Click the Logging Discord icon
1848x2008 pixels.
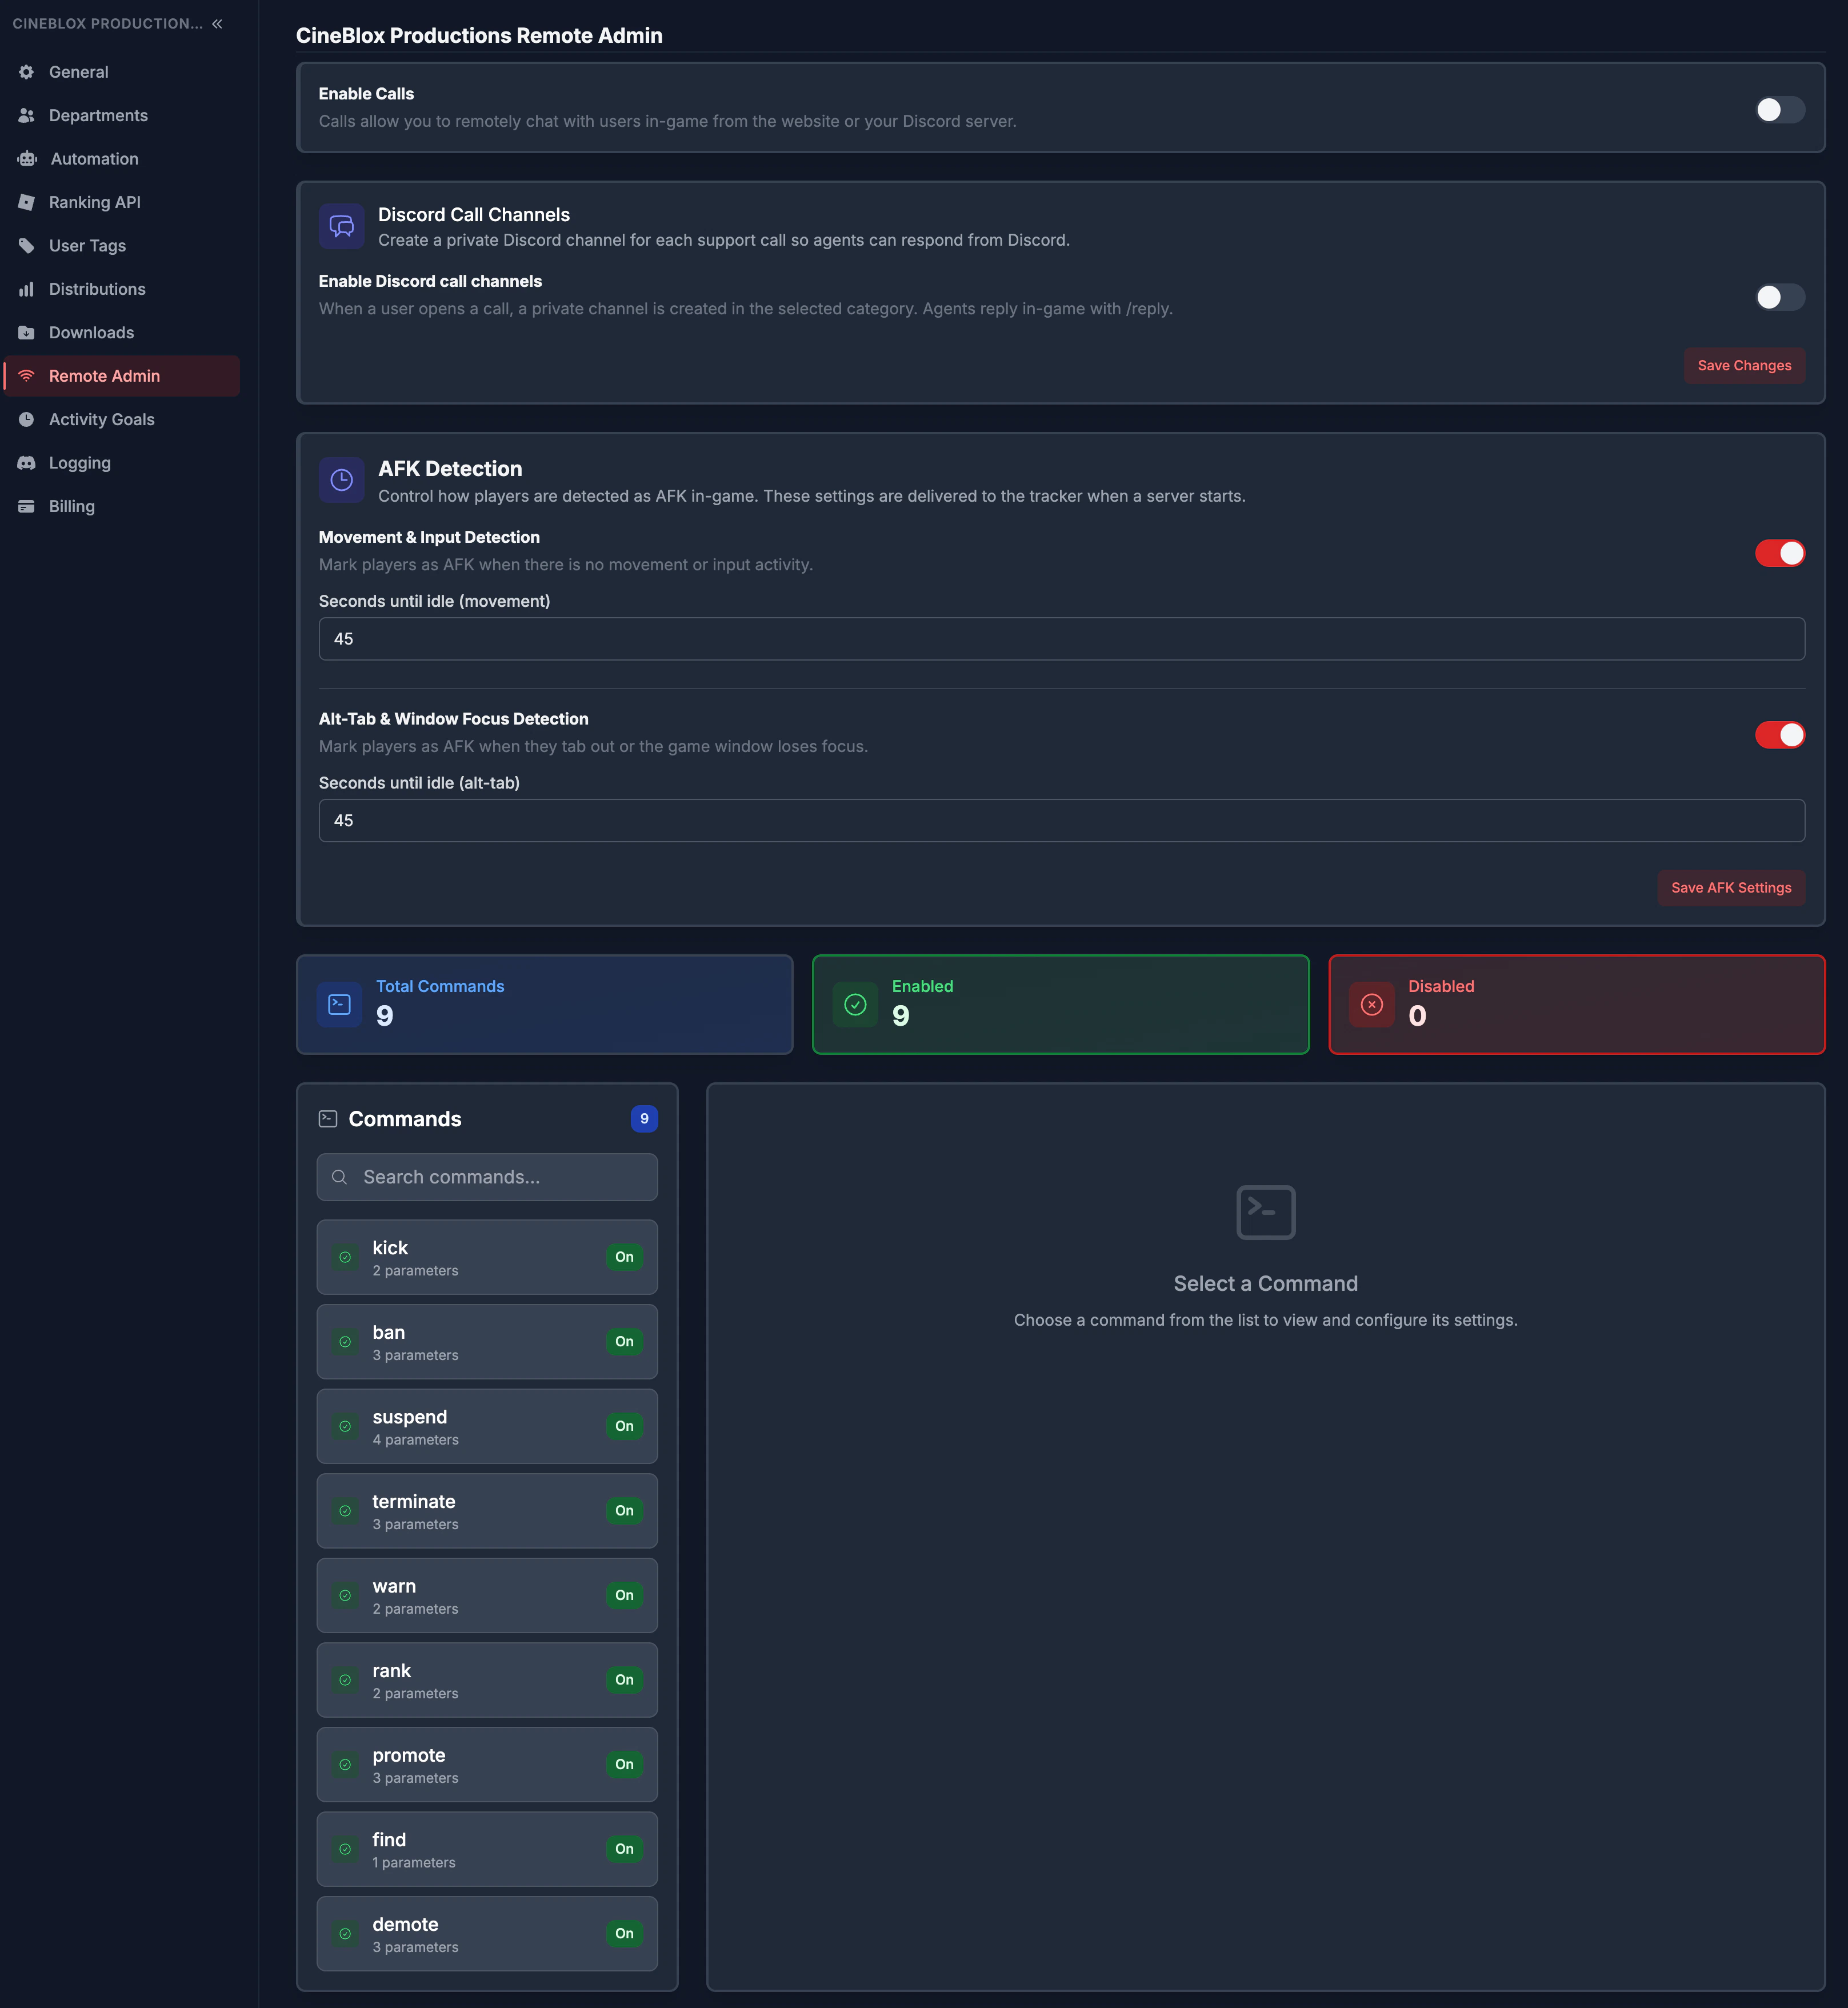click(x=27, y=463)
